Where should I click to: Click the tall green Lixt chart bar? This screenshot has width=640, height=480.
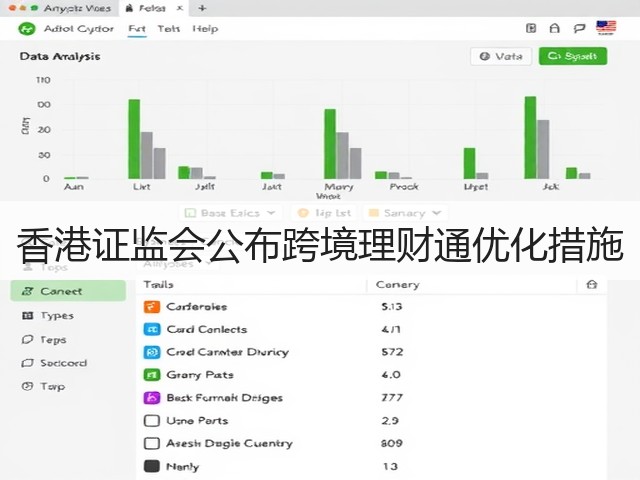click(x=134, y=139)
